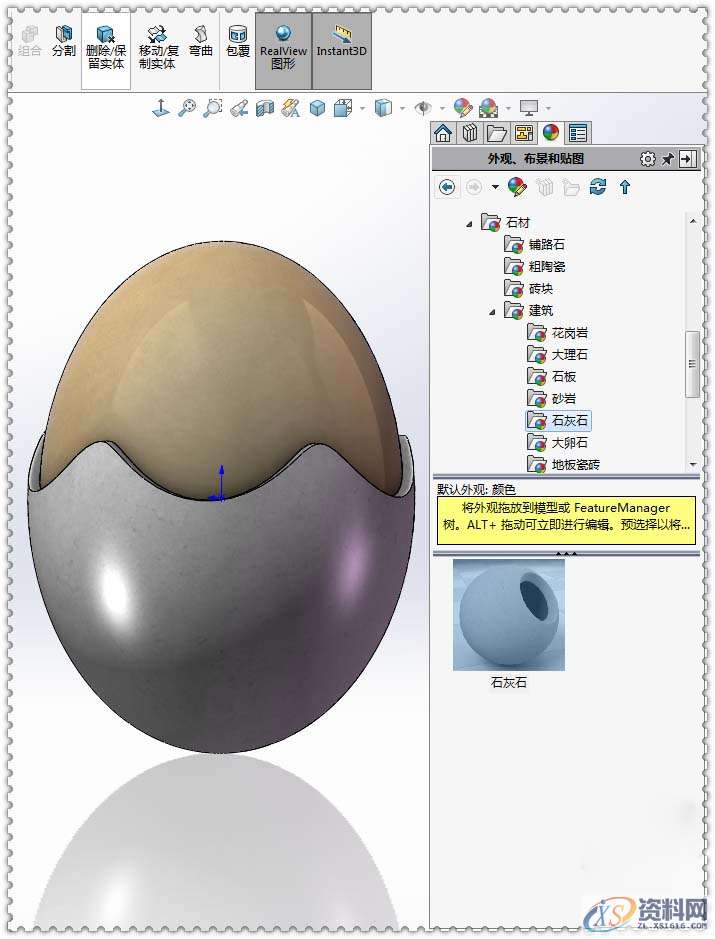Click the Refresh icon in pane
715x939 pixels.
598,187
